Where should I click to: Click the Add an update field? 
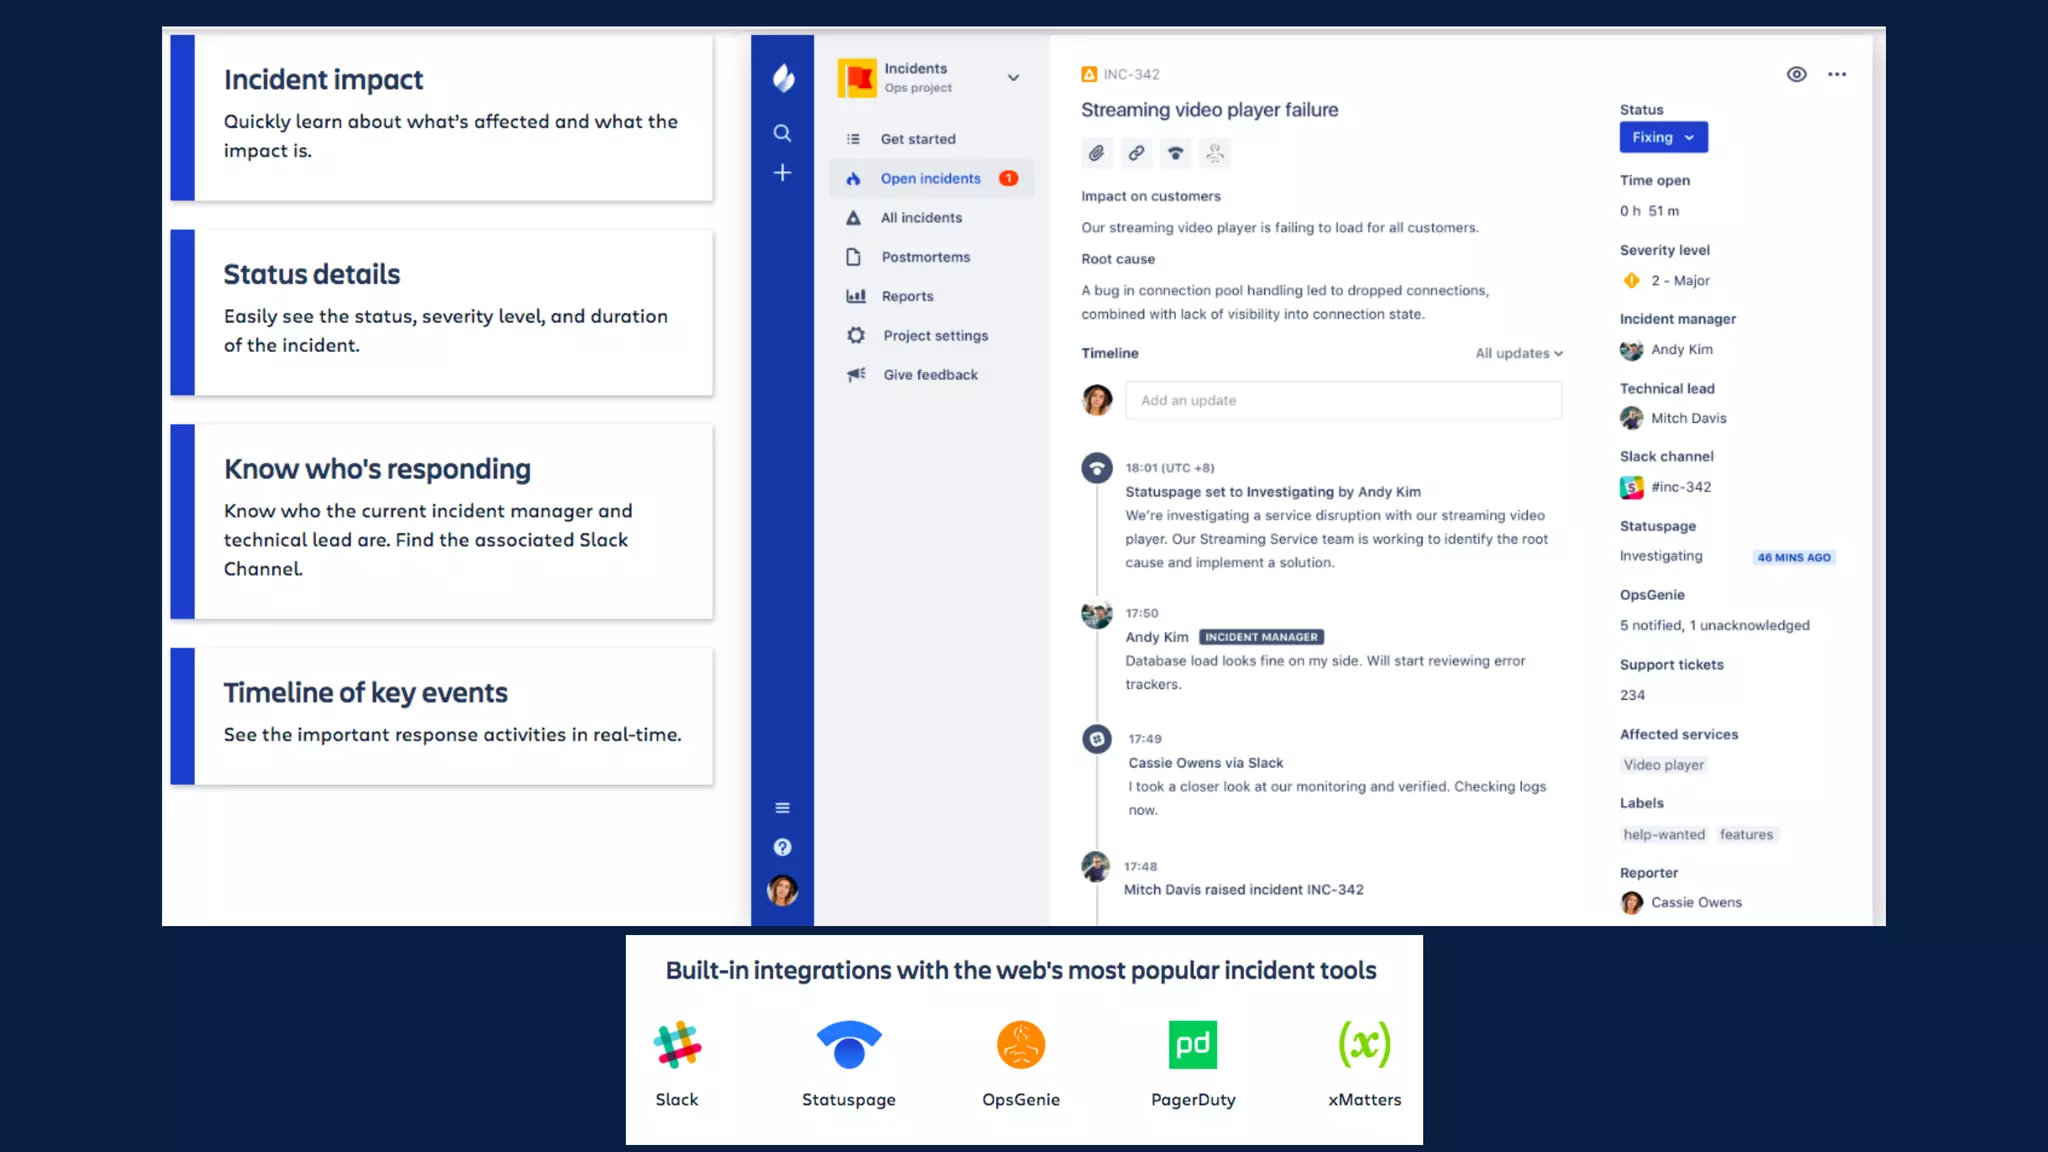pos(1342,400)
